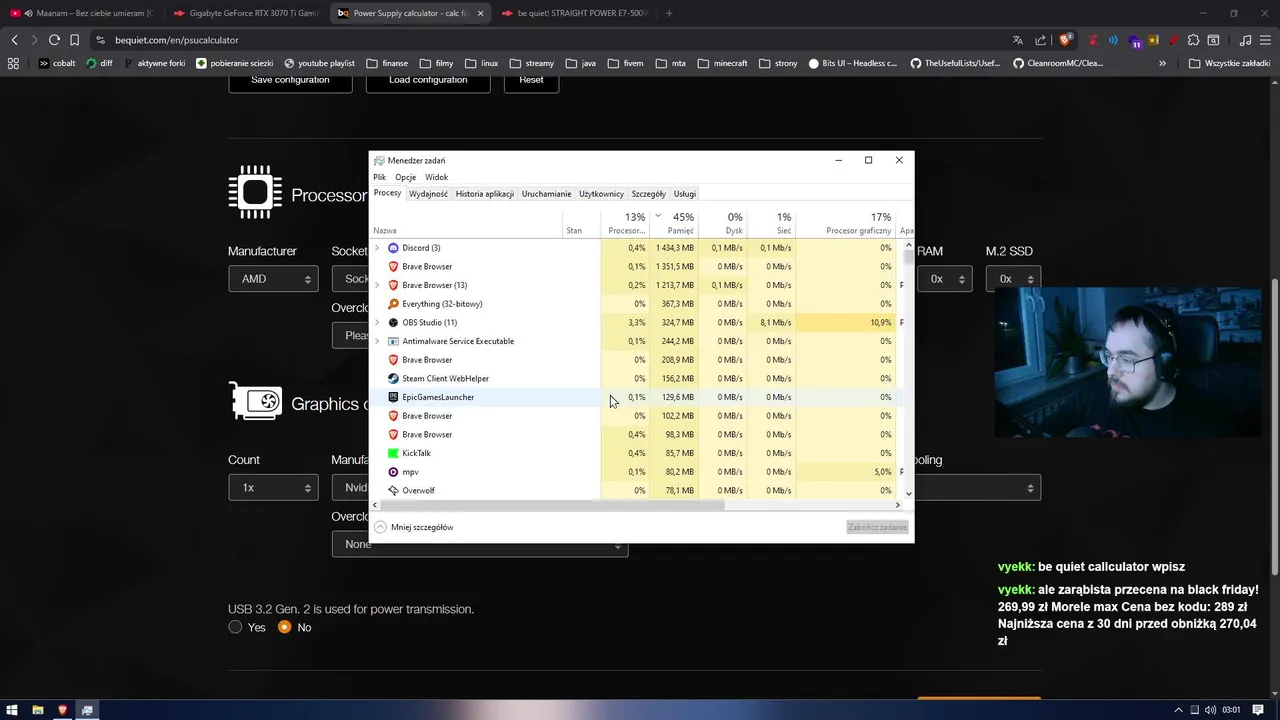The width and height of the screenshot is (1280, 720).
Task: Open the Opcje menu in Task Manager
Action: (405, 177)
